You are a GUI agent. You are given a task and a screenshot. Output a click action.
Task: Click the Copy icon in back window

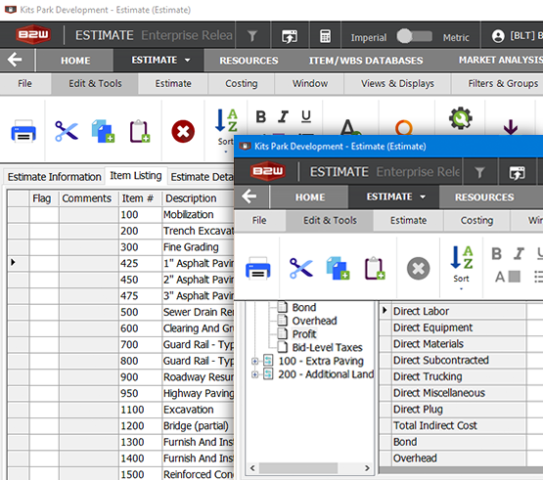pos(103,131)
